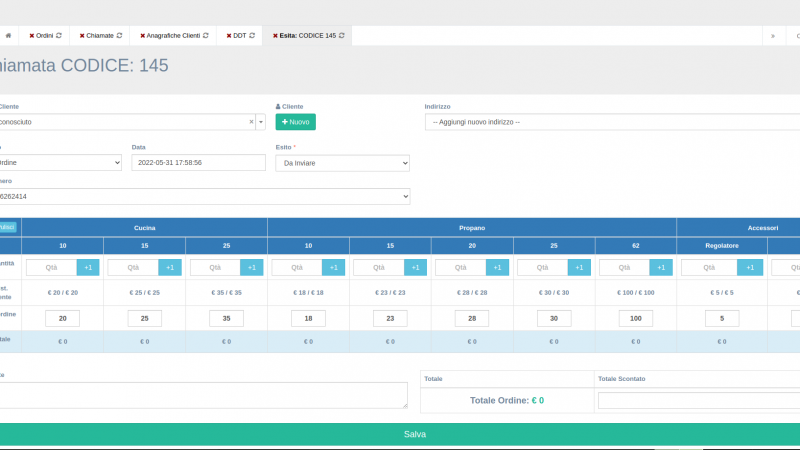This screenshot has height=450, width=800.
Task: Close the Chiamate tab
Action: point(83,35)
